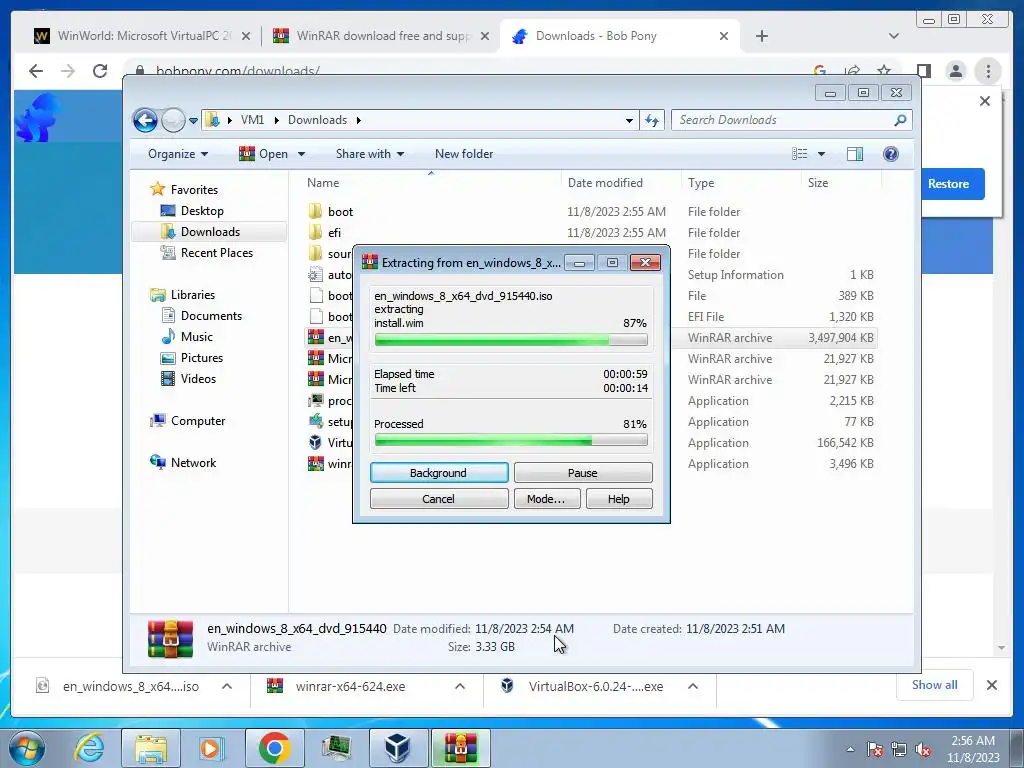Click the Explorer forward arrow button
The height and width of the screenshot is (768, 1024).
pyautogui.click(x=173, y=120)
